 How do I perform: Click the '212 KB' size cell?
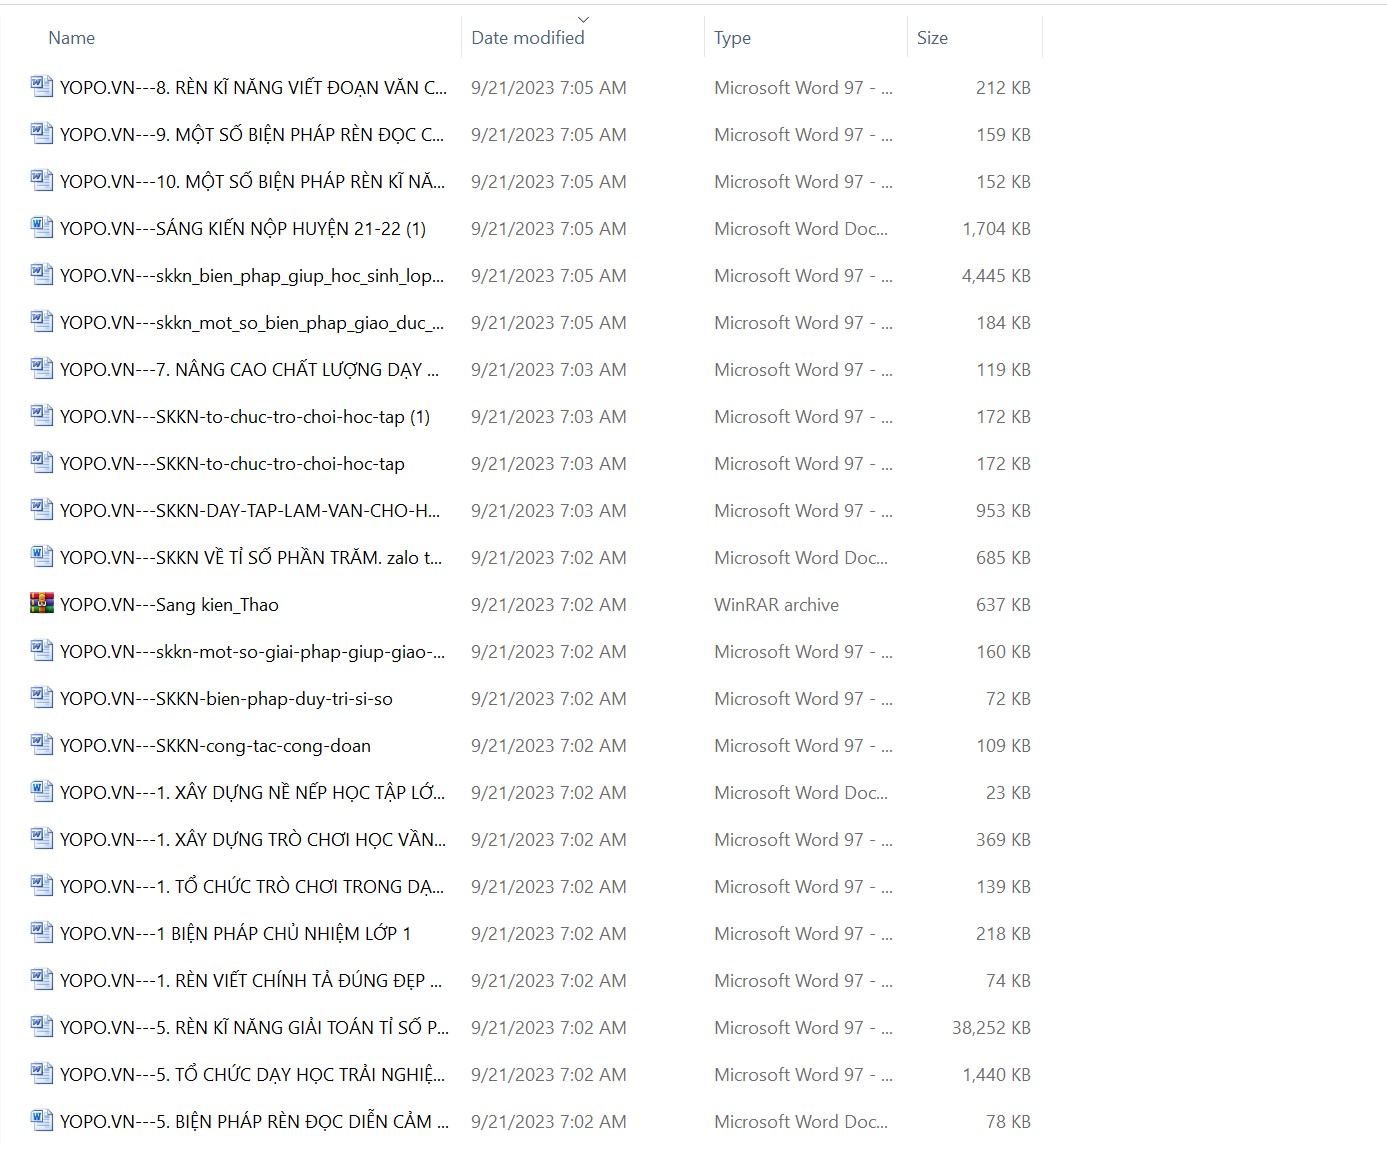click(x=1003, y=88)
